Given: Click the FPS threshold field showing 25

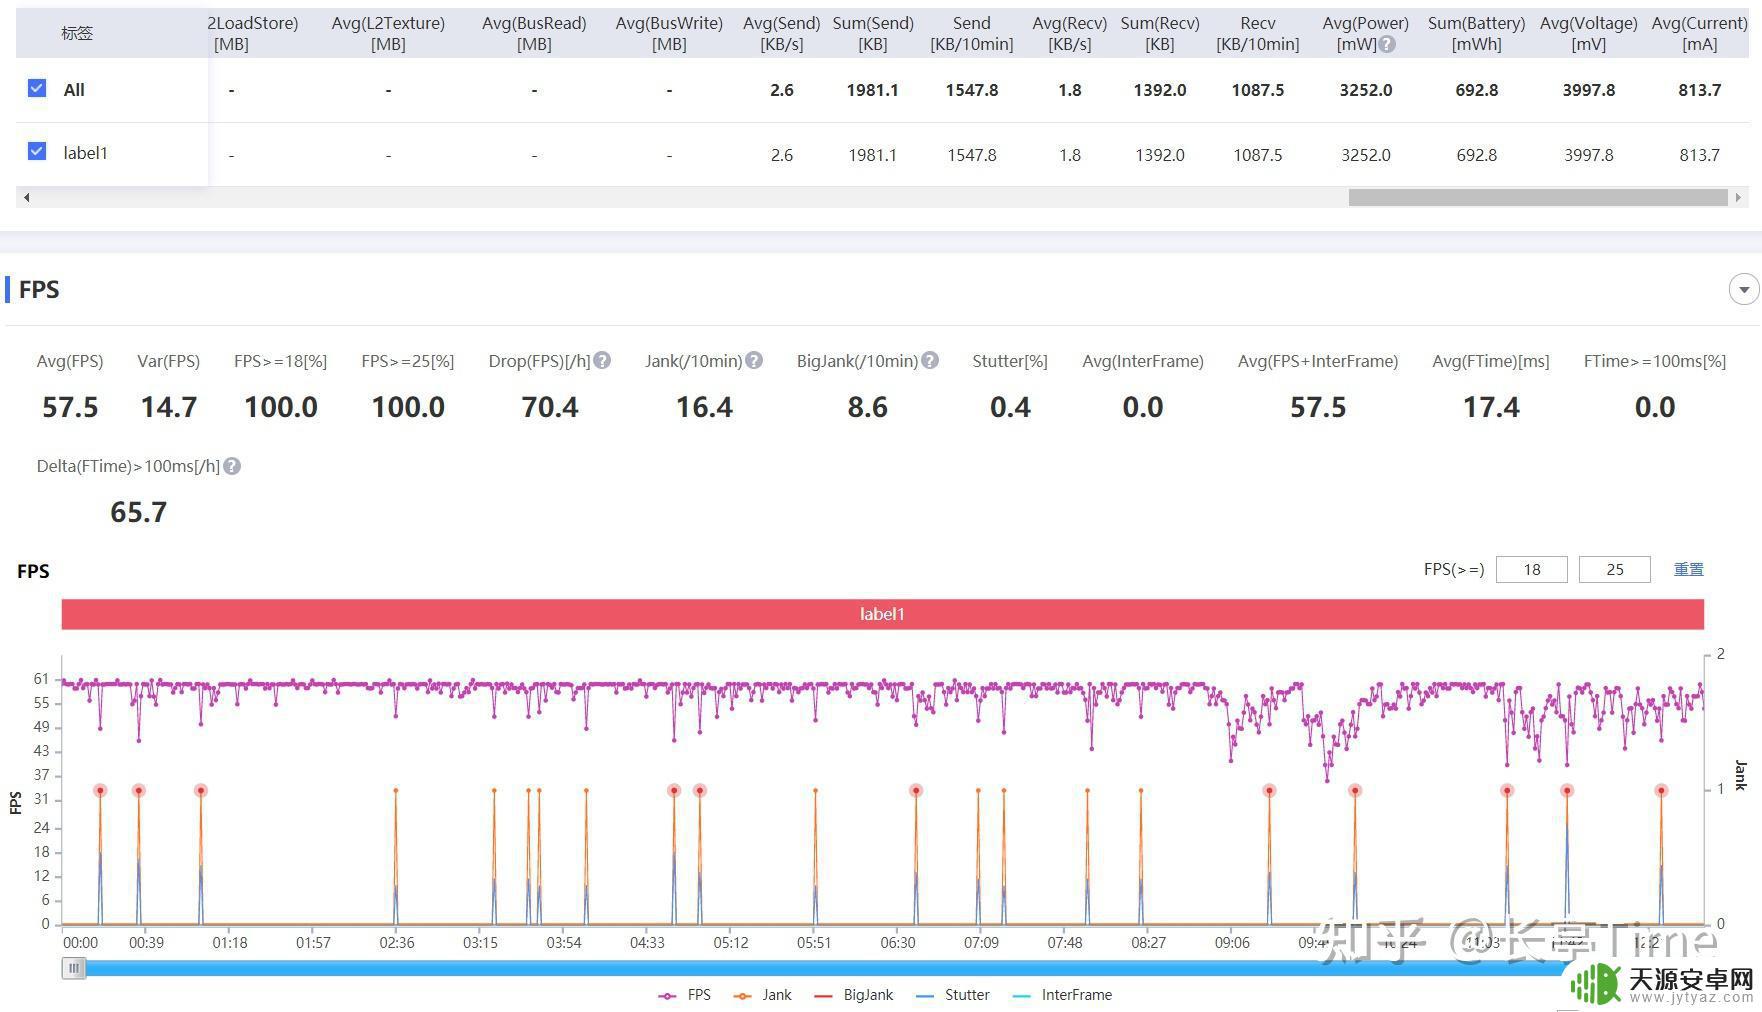Looking at the screenshot, I should 1614,569.
